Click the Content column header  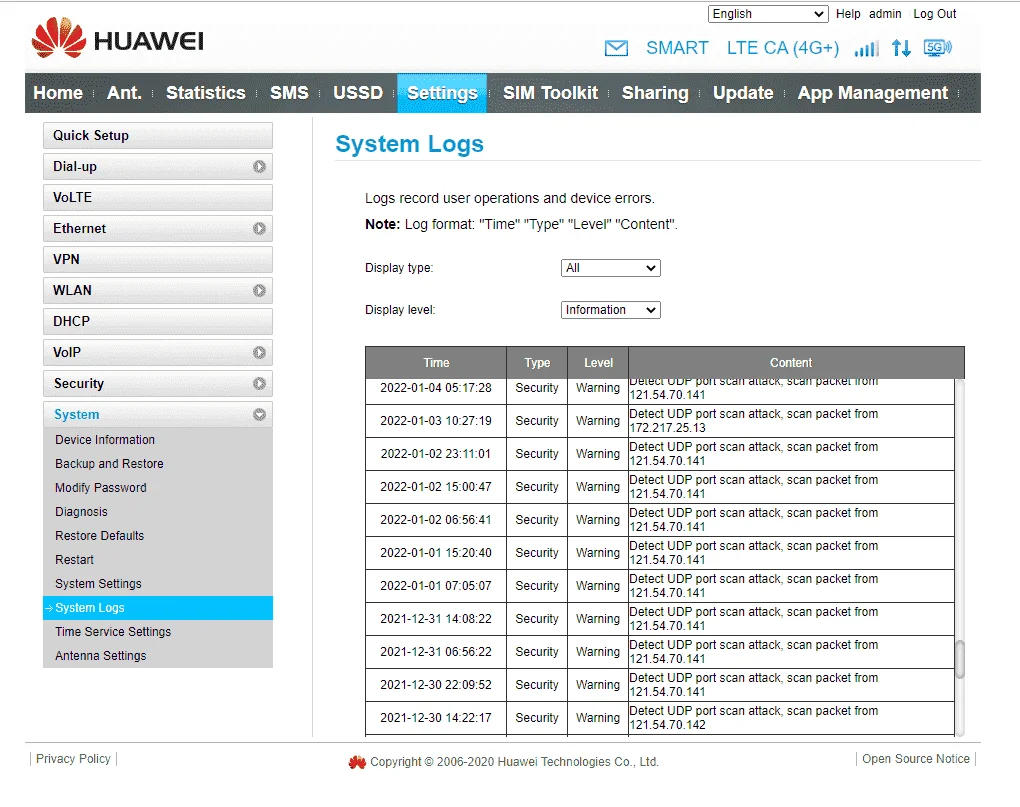coord(796,363)
